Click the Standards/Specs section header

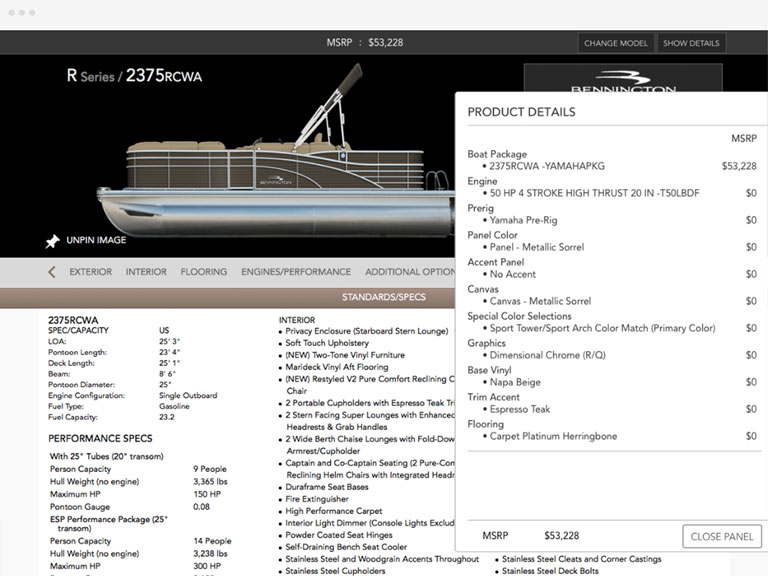point(383,297)
